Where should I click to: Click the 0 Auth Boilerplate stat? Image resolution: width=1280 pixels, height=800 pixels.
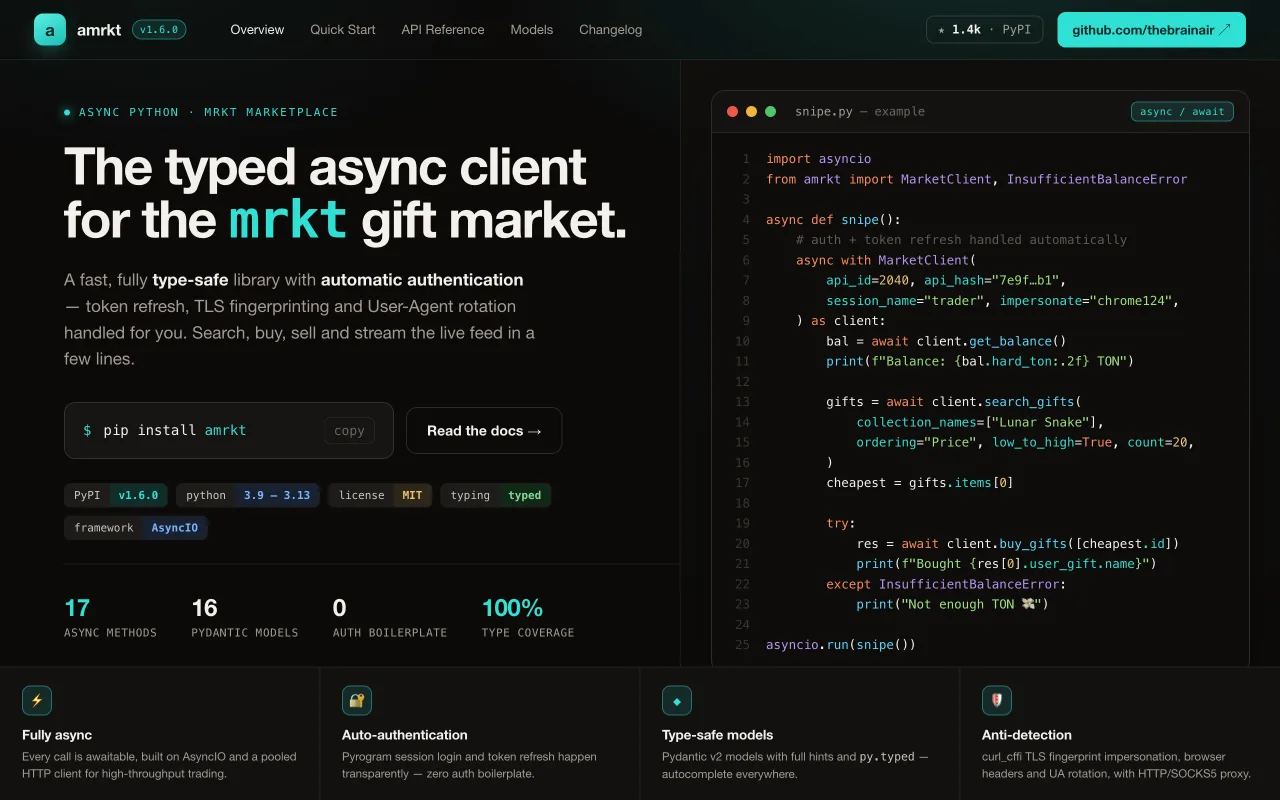pos(390,617)
